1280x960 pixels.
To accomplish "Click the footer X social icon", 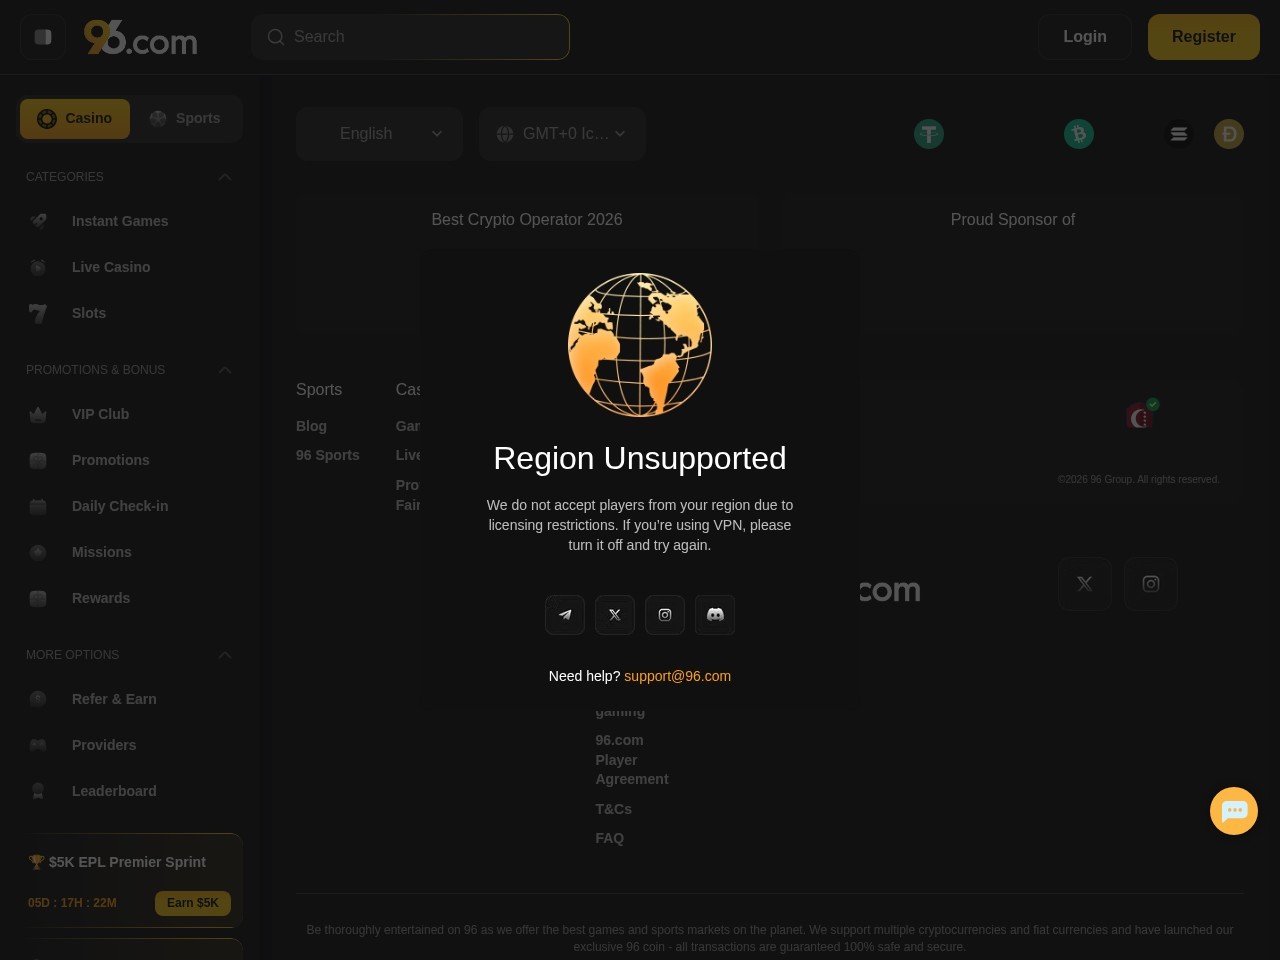I will [1085, 584].
